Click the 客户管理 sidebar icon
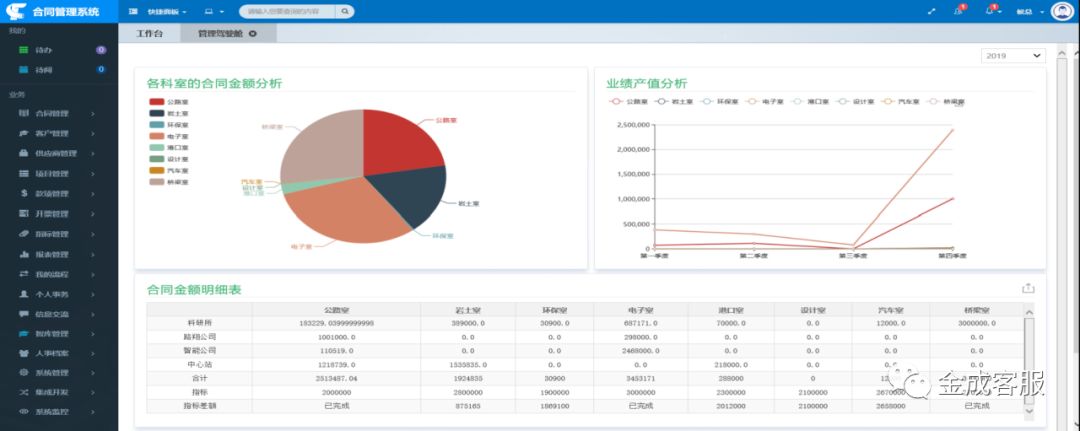 23,133
